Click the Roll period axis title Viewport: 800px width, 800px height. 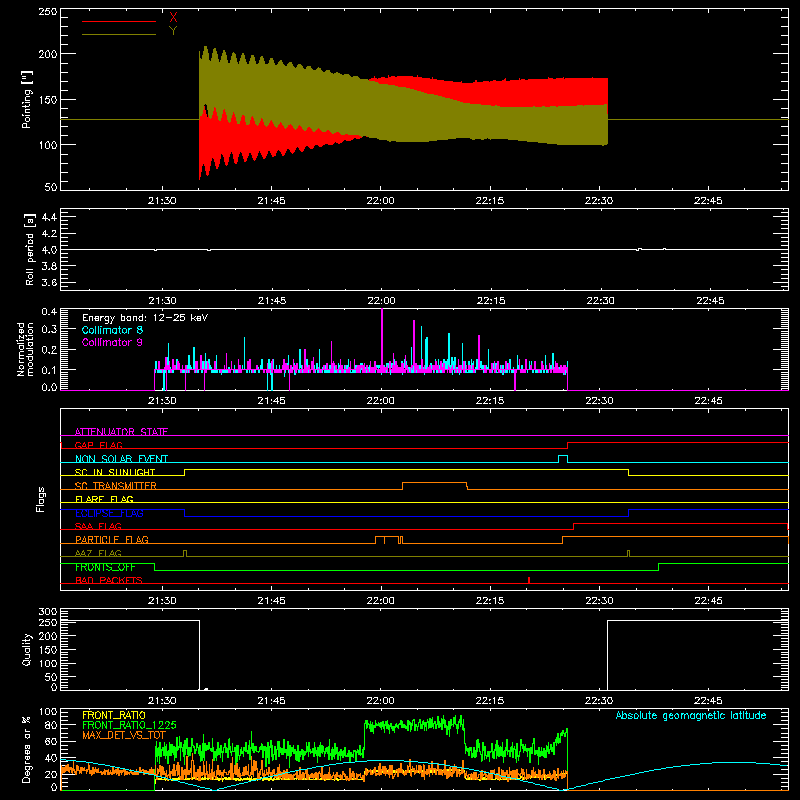[x=30, y=249]
